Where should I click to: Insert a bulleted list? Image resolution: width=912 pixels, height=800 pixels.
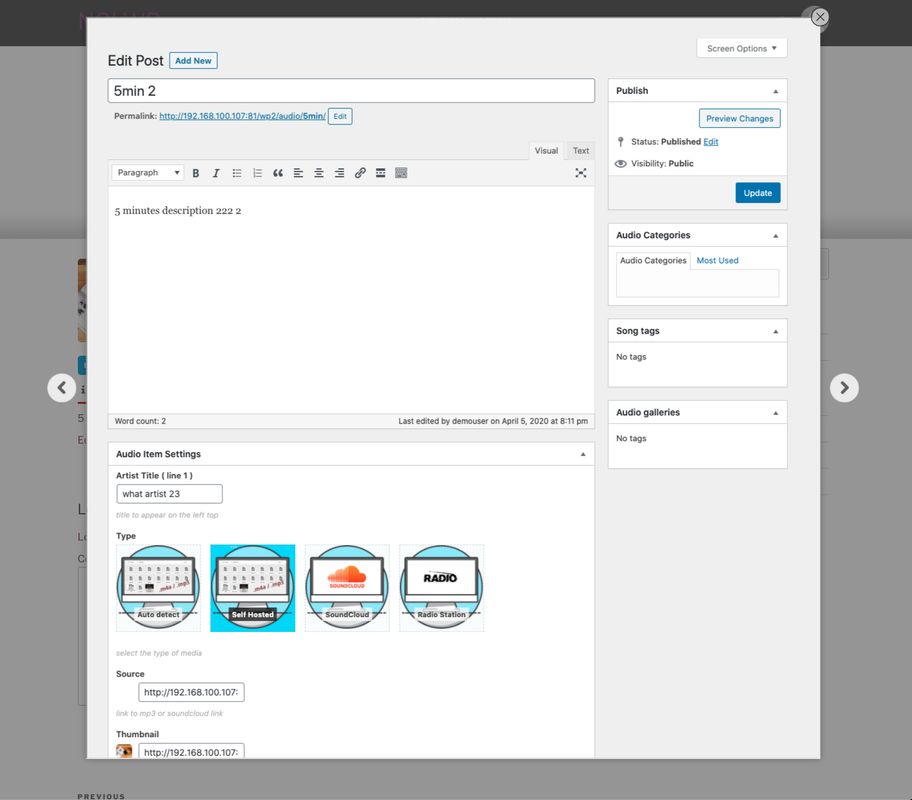[237, 173]
